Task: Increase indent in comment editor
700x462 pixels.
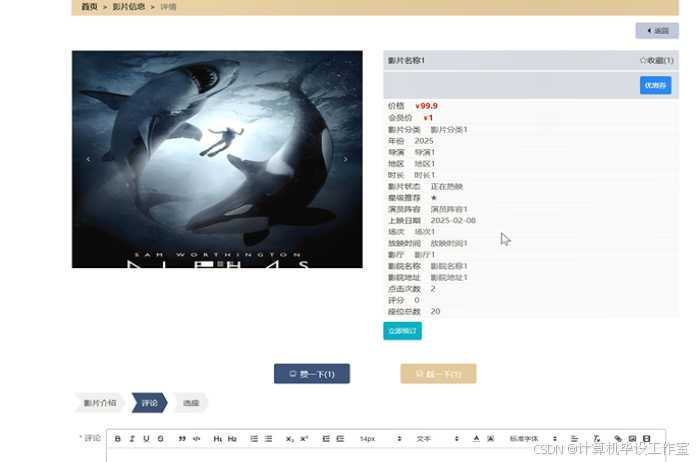Action: pyautogui.click(x=340, y=439)
